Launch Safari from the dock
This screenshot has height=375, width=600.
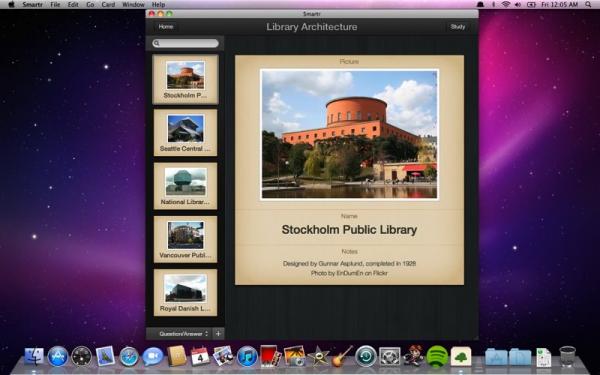click(129, 356)
